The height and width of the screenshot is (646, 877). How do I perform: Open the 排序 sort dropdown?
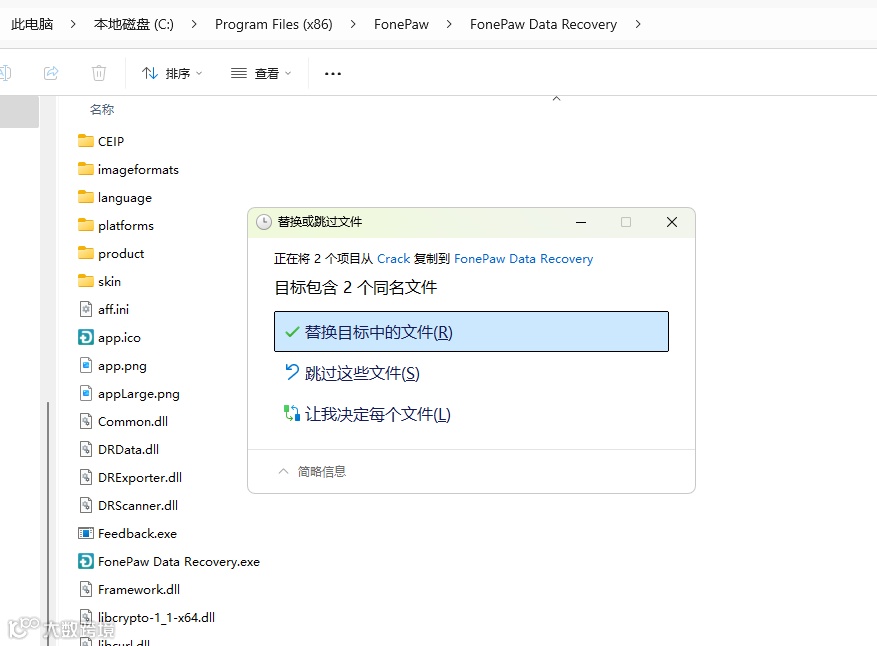tap(172, 73)
